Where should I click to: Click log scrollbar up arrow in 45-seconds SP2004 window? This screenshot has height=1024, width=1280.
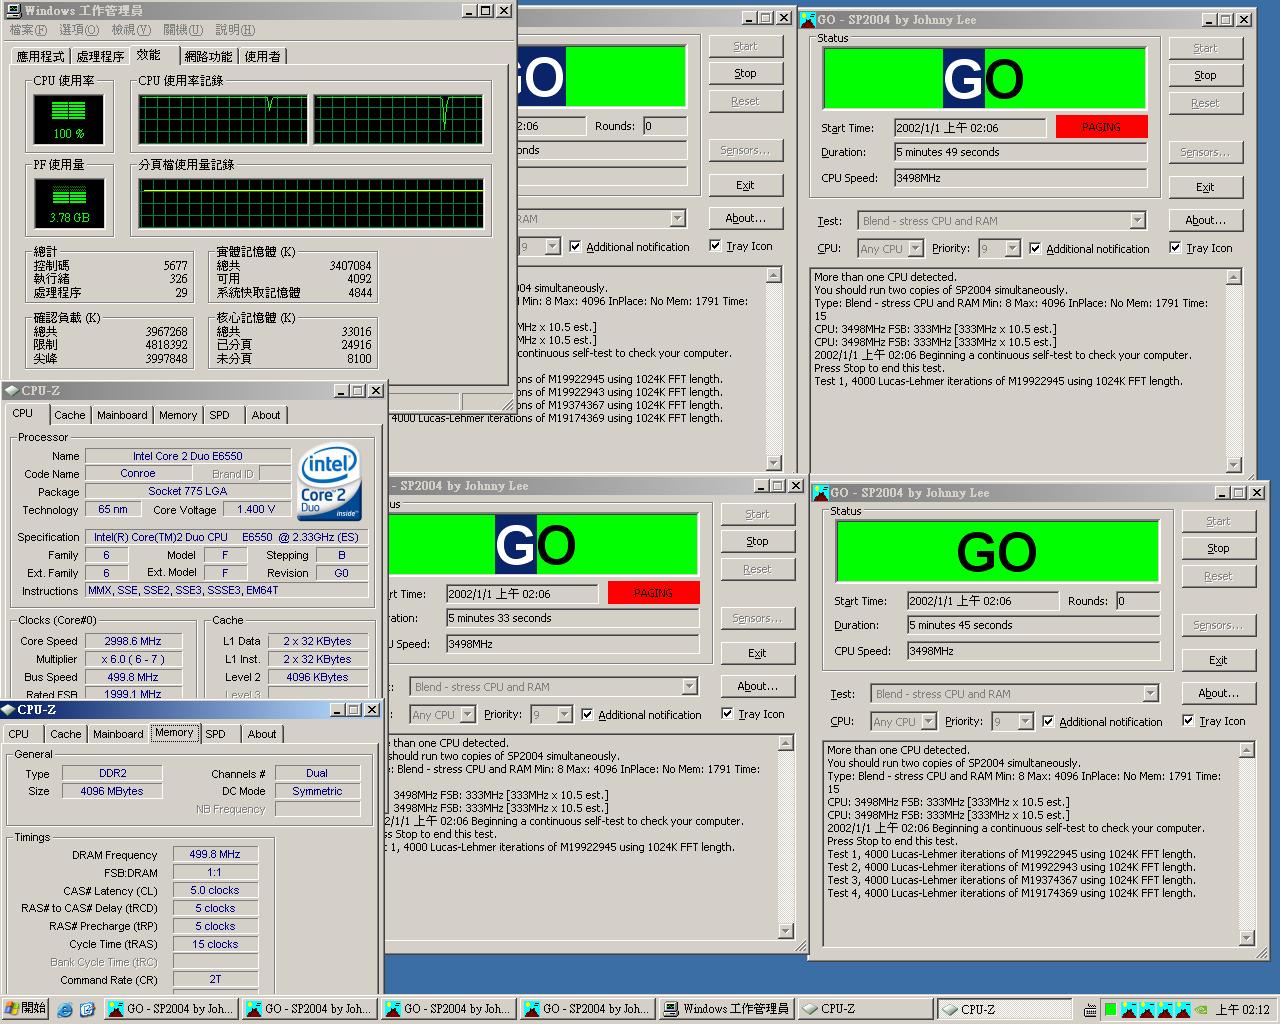coord(1247,750)
